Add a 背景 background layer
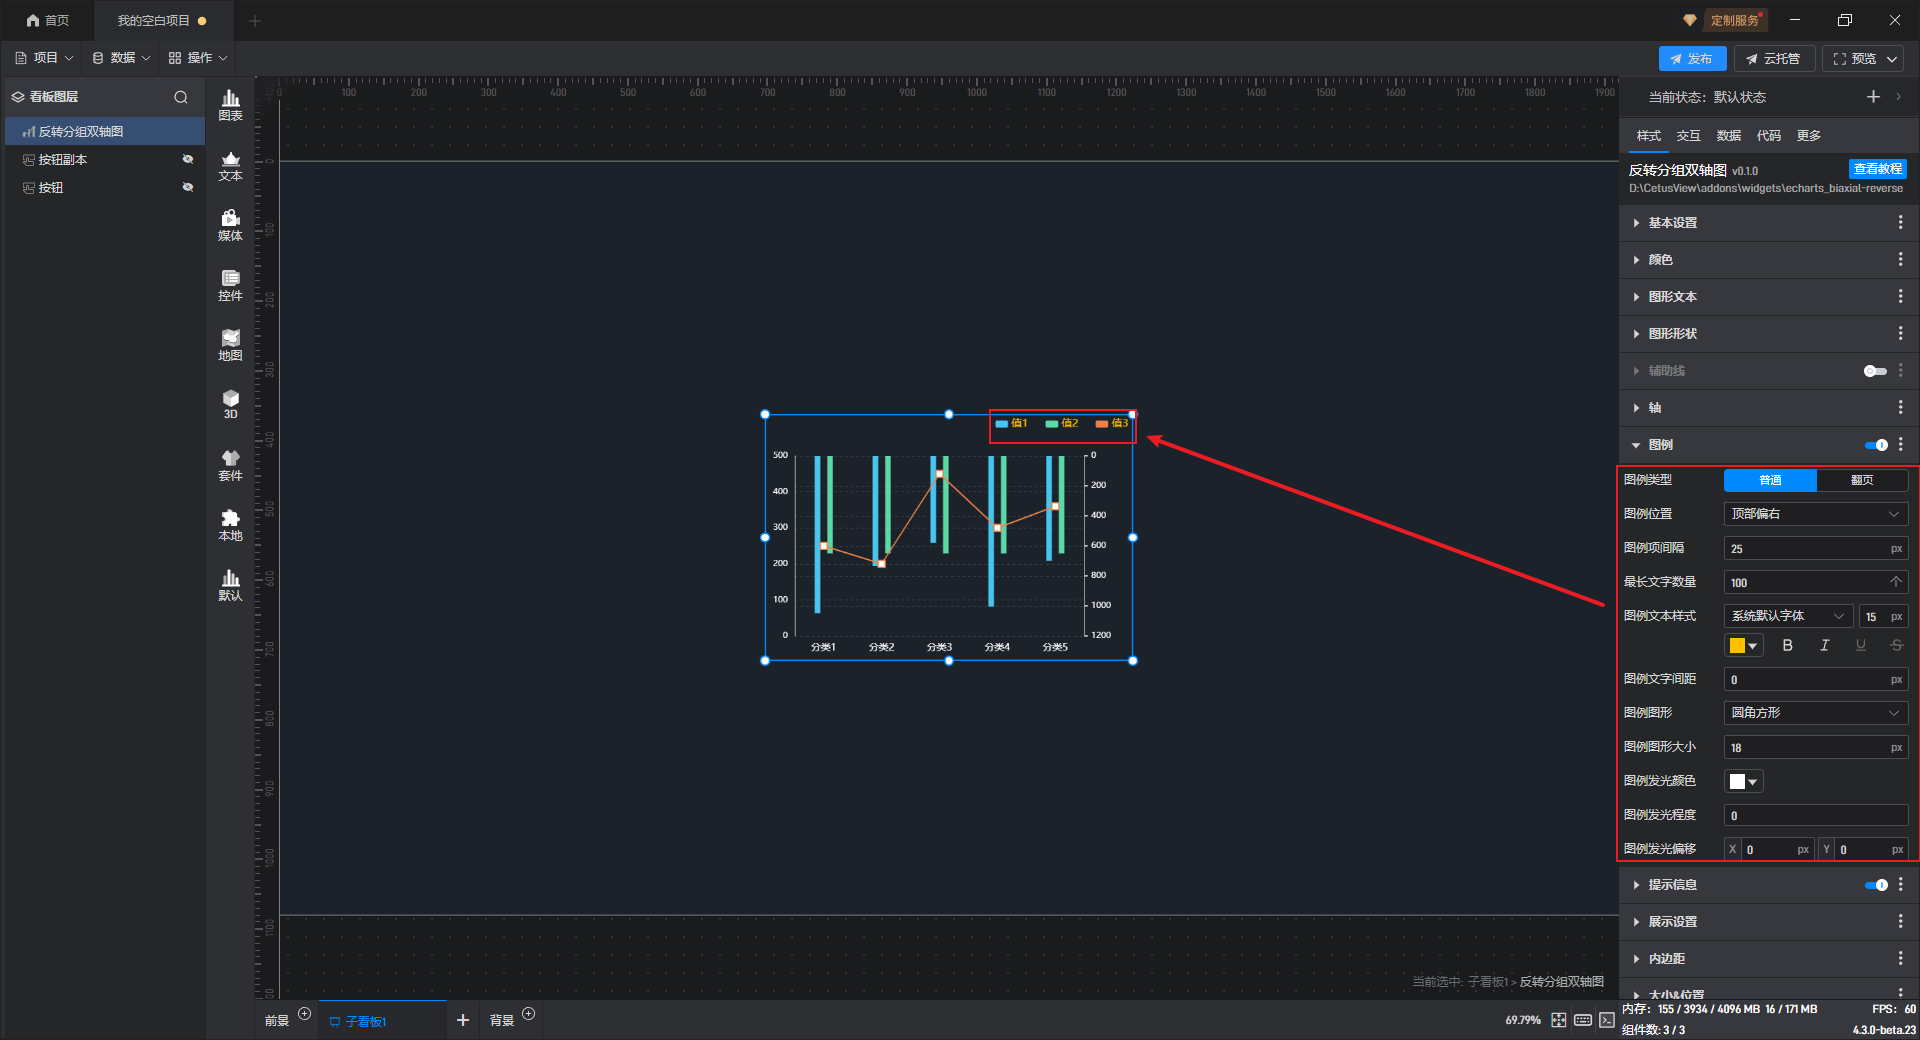The height and width of the screenshot is (1040, 1920). pyautogui.click(x=529, y=1014)
